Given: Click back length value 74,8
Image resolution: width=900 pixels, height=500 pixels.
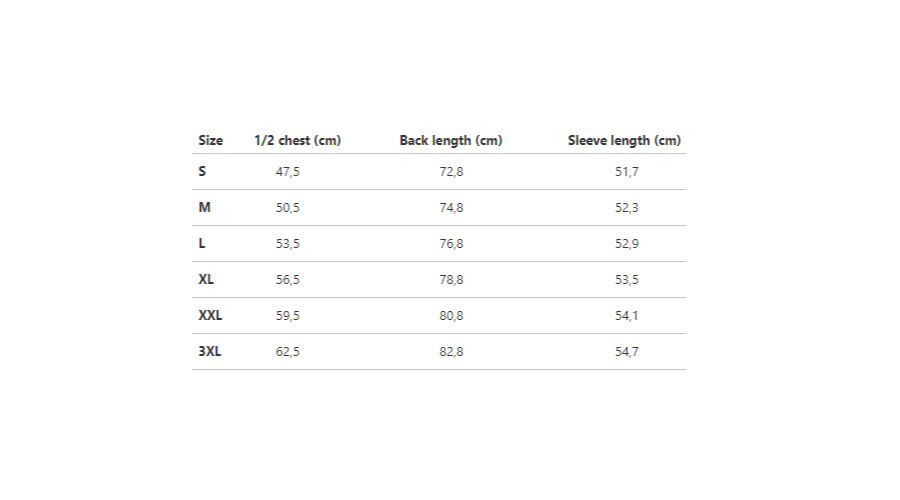Looking at the screenshot, I should coord(452,208).
